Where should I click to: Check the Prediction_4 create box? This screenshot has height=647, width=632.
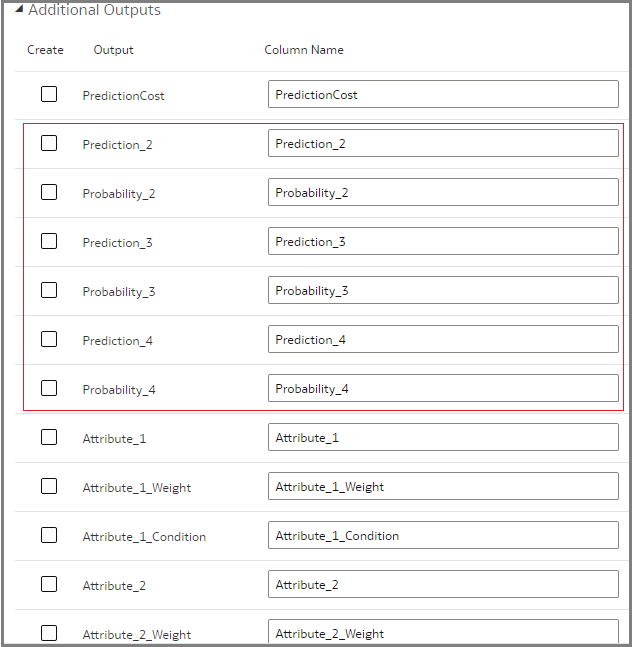click(49, 339)
